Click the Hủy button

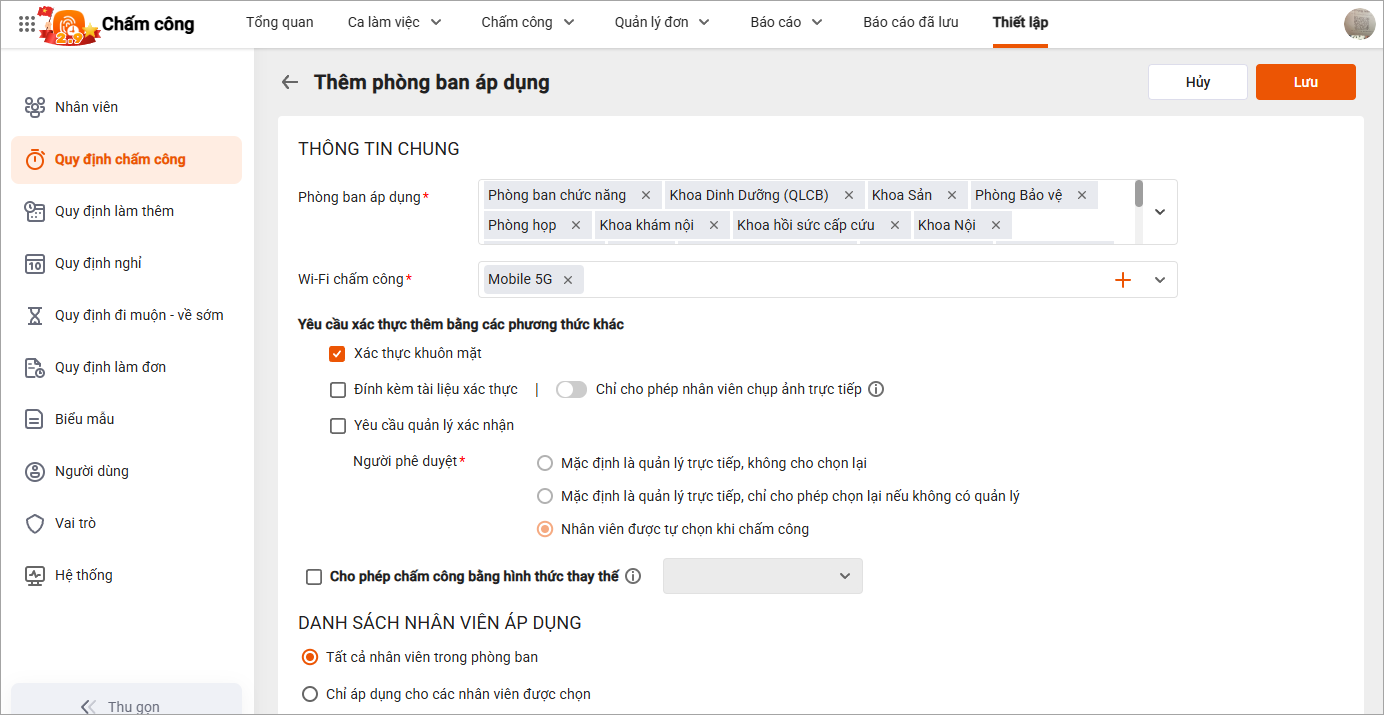[x=1198, y=82]
